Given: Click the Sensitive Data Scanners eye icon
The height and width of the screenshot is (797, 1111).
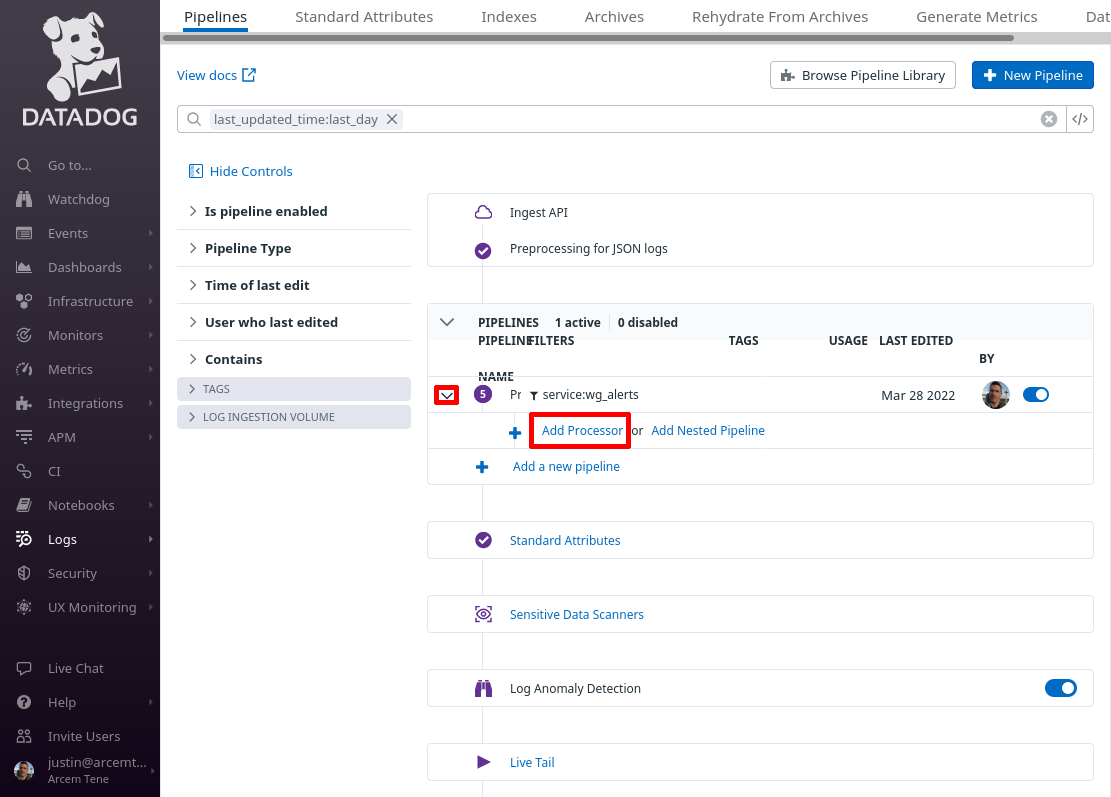Looking at the screenshot, I should (483, 614).
